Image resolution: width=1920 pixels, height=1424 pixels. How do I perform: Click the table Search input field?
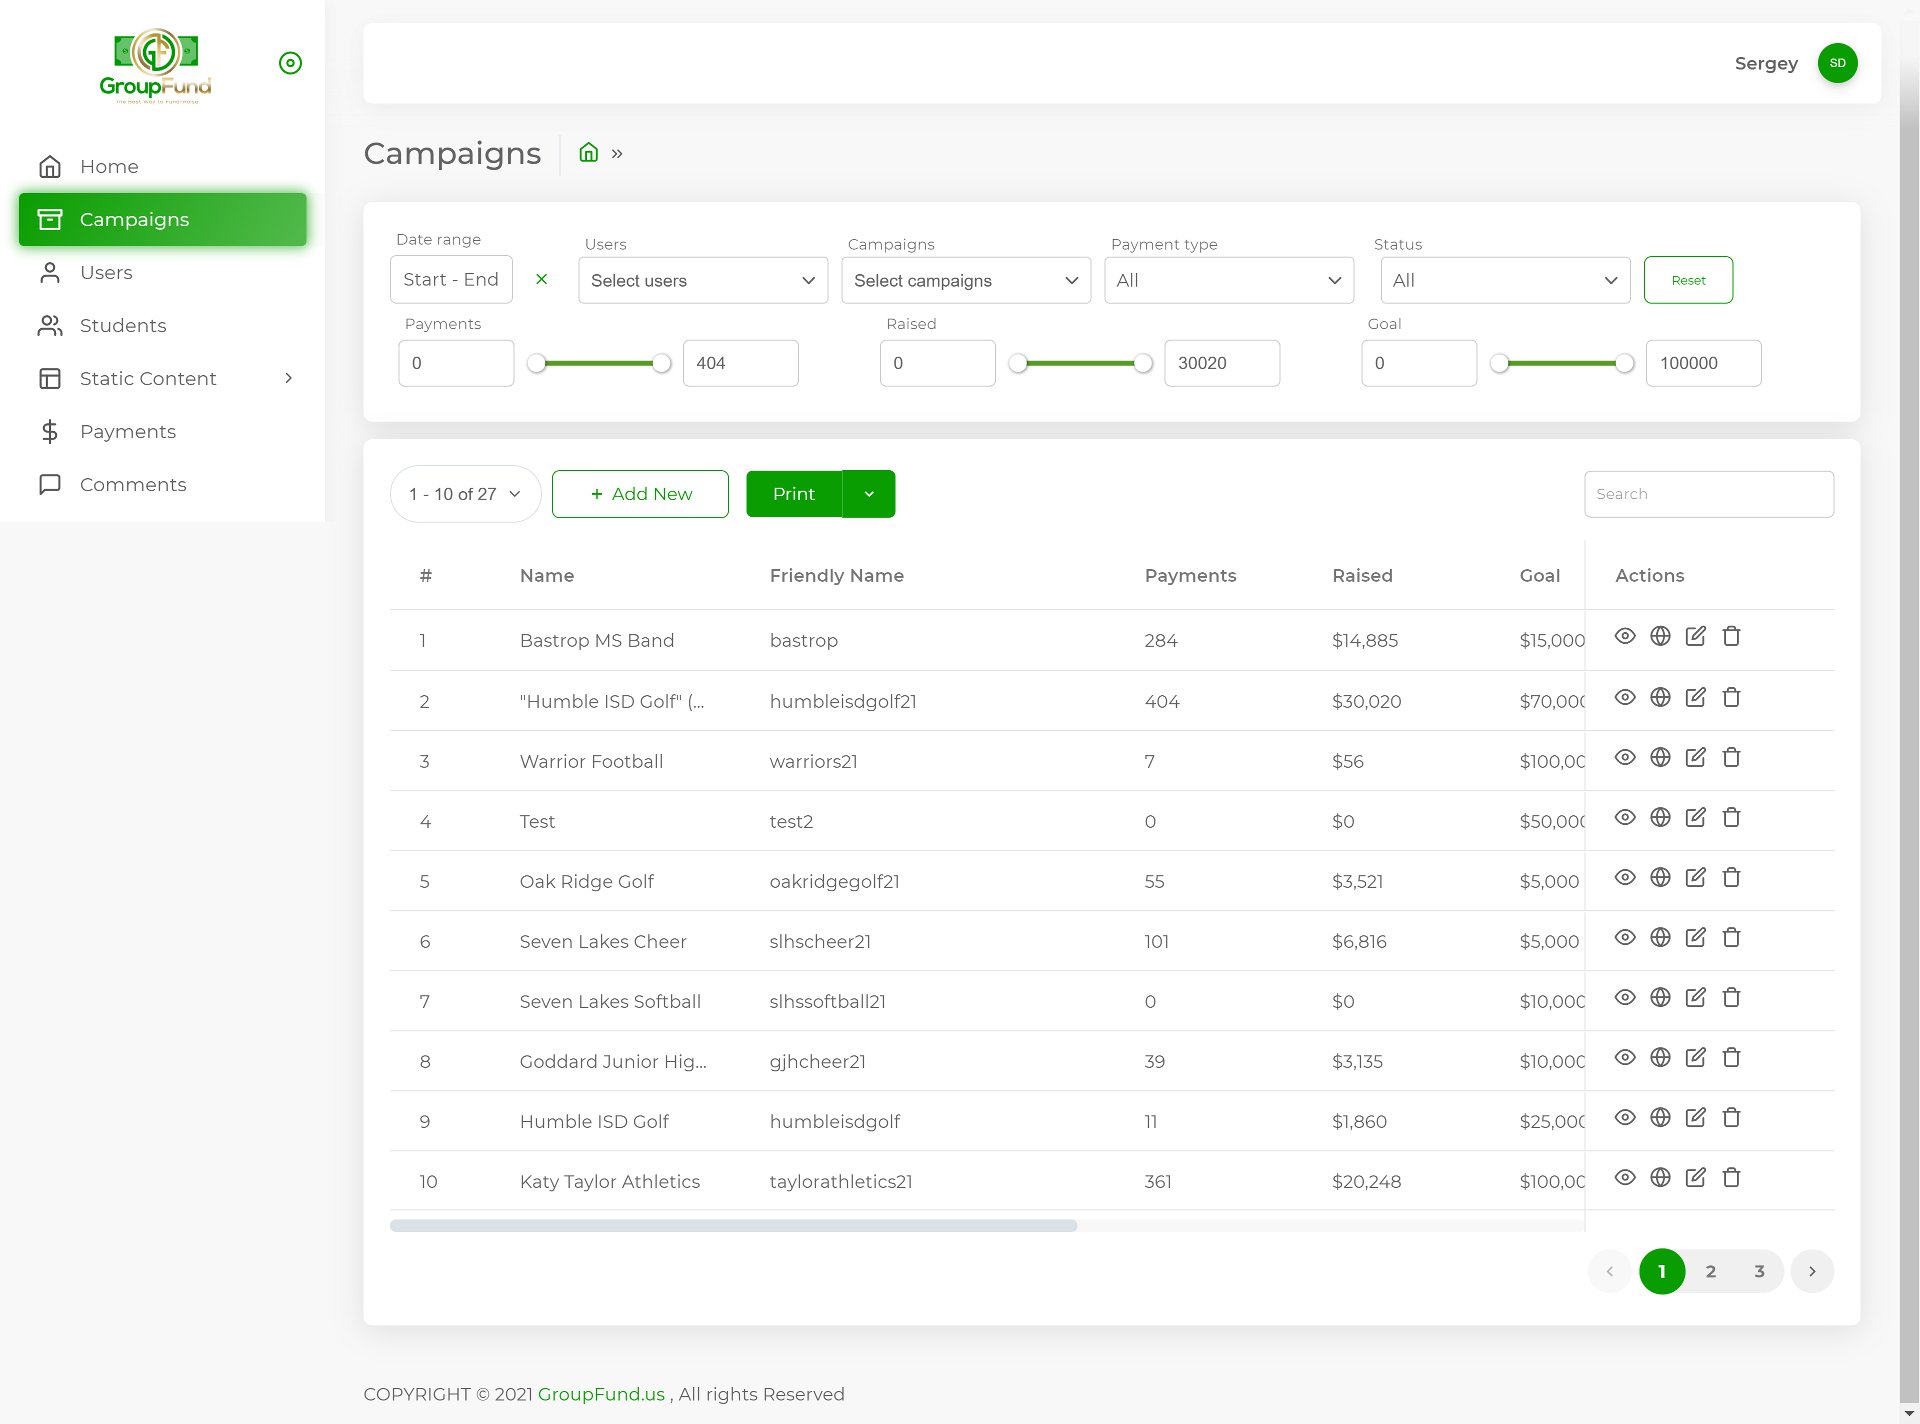coord(1708,494)
